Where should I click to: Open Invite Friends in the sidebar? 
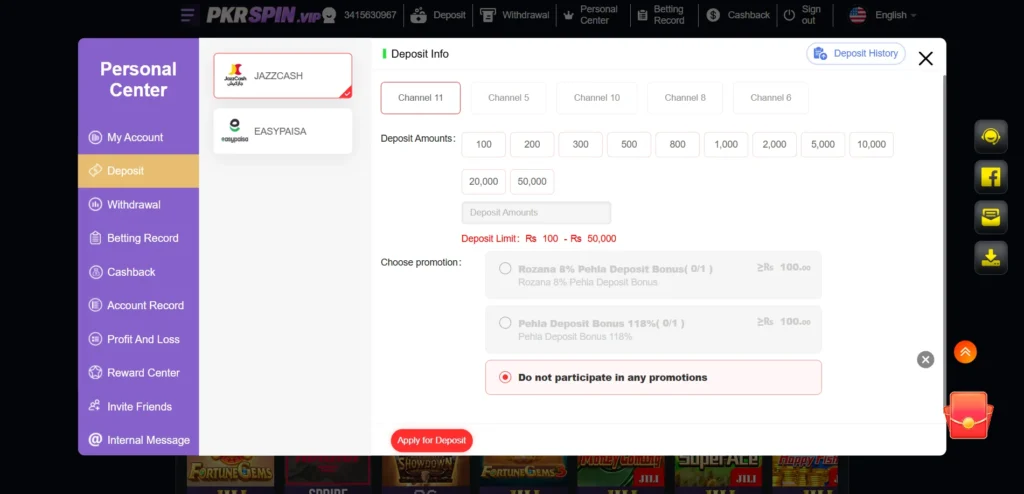click(x=138, y=406)
